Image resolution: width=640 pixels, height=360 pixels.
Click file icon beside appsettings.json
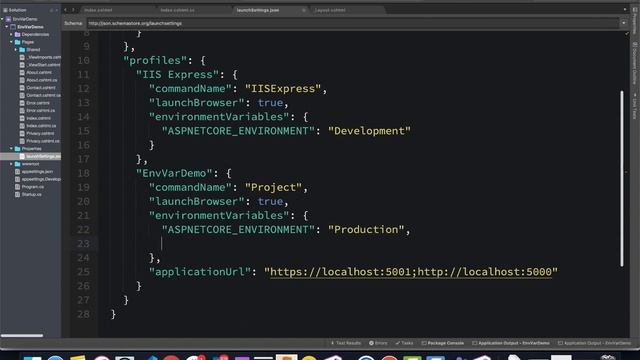point(18,172)
